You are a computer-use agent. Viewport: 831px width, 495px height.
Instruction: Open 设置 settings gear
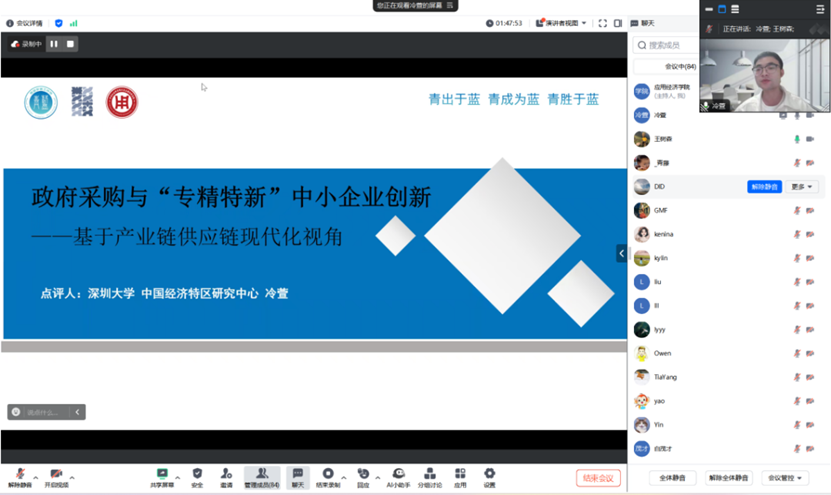[489, 477]
